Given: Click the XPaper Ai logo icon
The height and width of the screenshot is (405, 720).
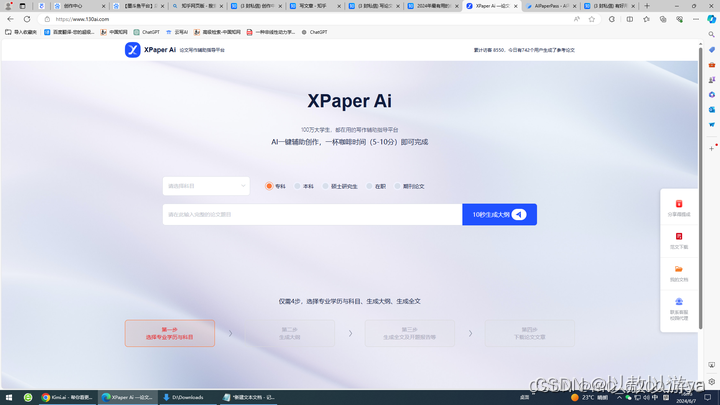Looking at the screenshot, I should point(133,50).
